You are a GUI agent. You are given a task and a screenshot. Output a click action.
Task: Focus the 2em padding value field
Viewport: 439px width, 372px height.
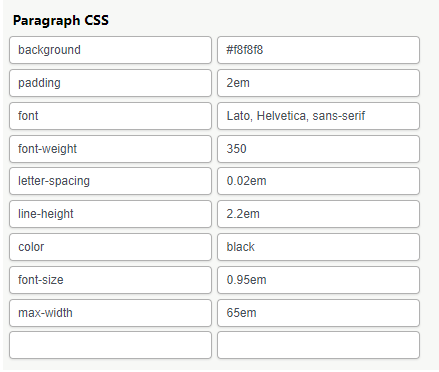click(x=318, y=83)
